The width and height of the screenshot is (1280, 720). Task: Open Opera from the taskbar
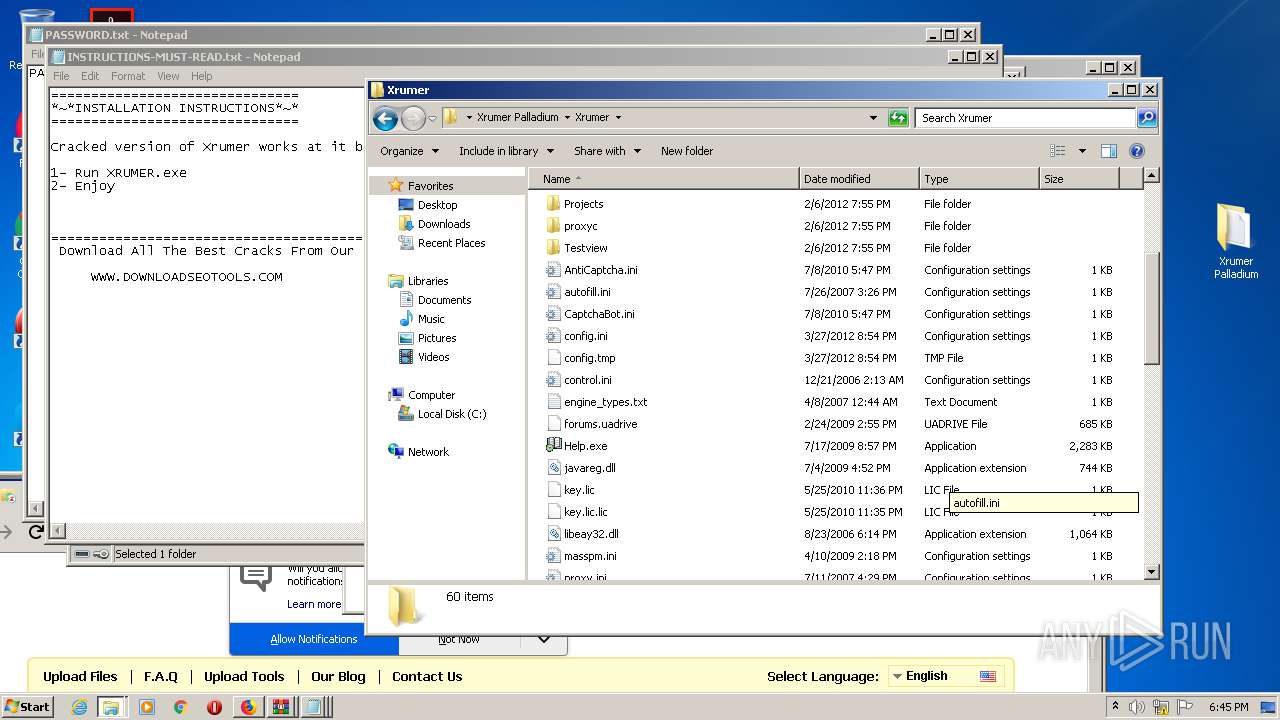(214, 707)
